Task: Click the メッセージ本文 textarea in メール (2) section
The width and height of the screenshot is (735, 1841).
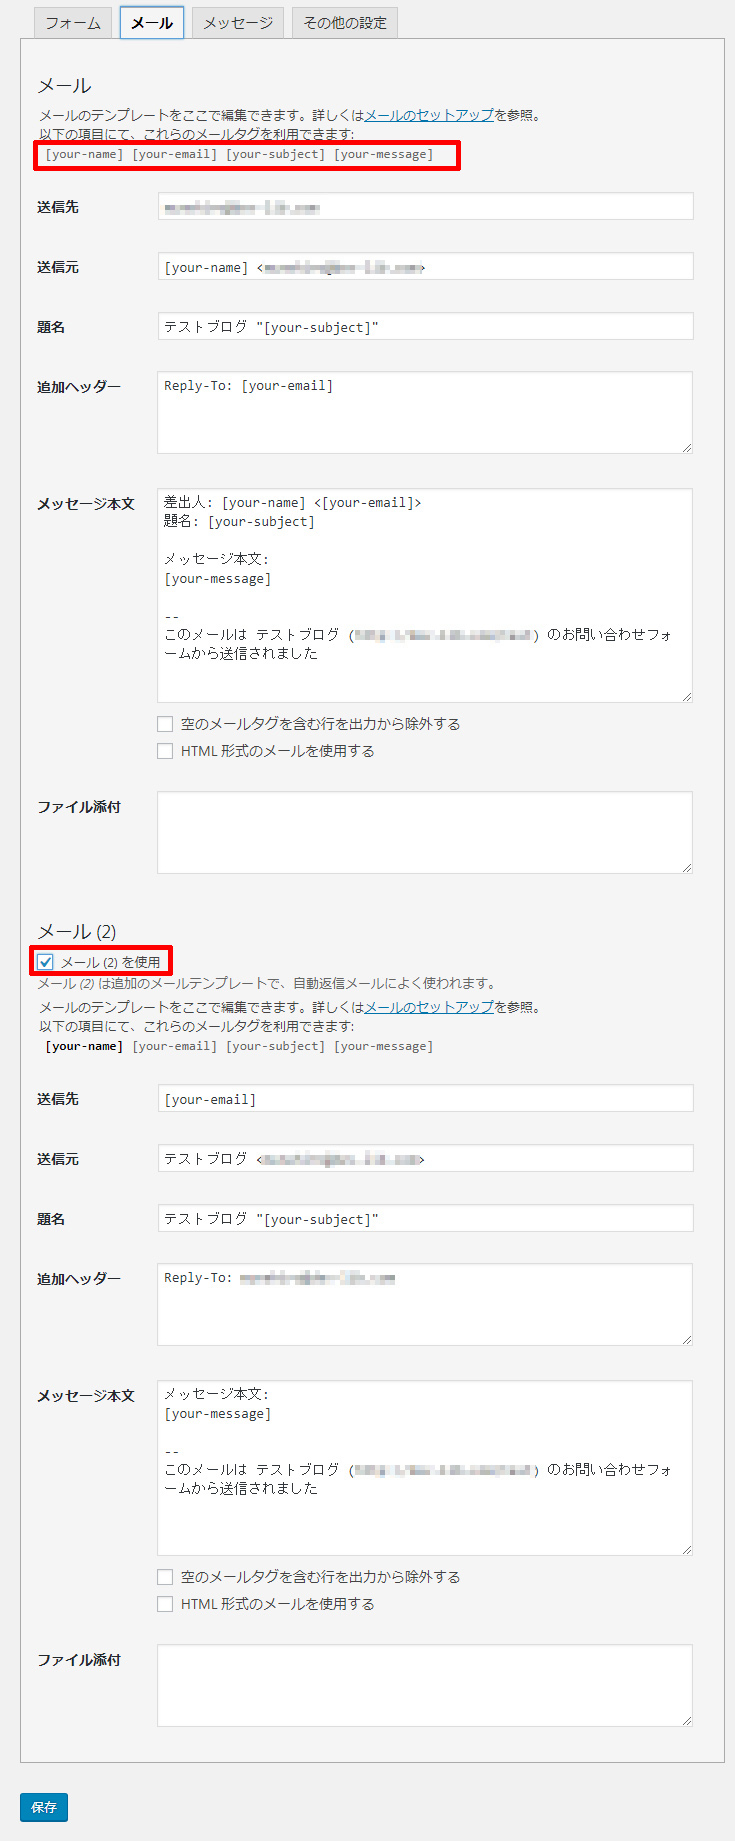Action: click(x=425, y=1468)
